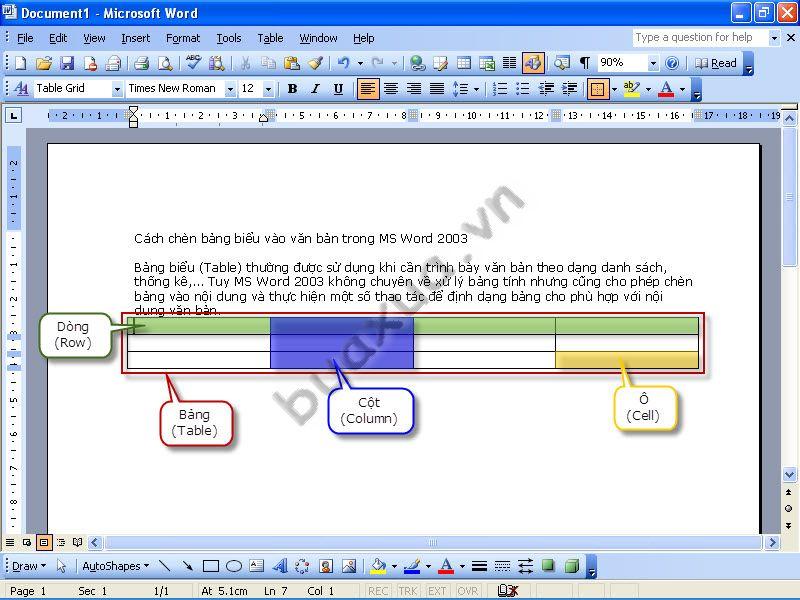Insert WordArt from Drawing toolbar

coord(280,566)
